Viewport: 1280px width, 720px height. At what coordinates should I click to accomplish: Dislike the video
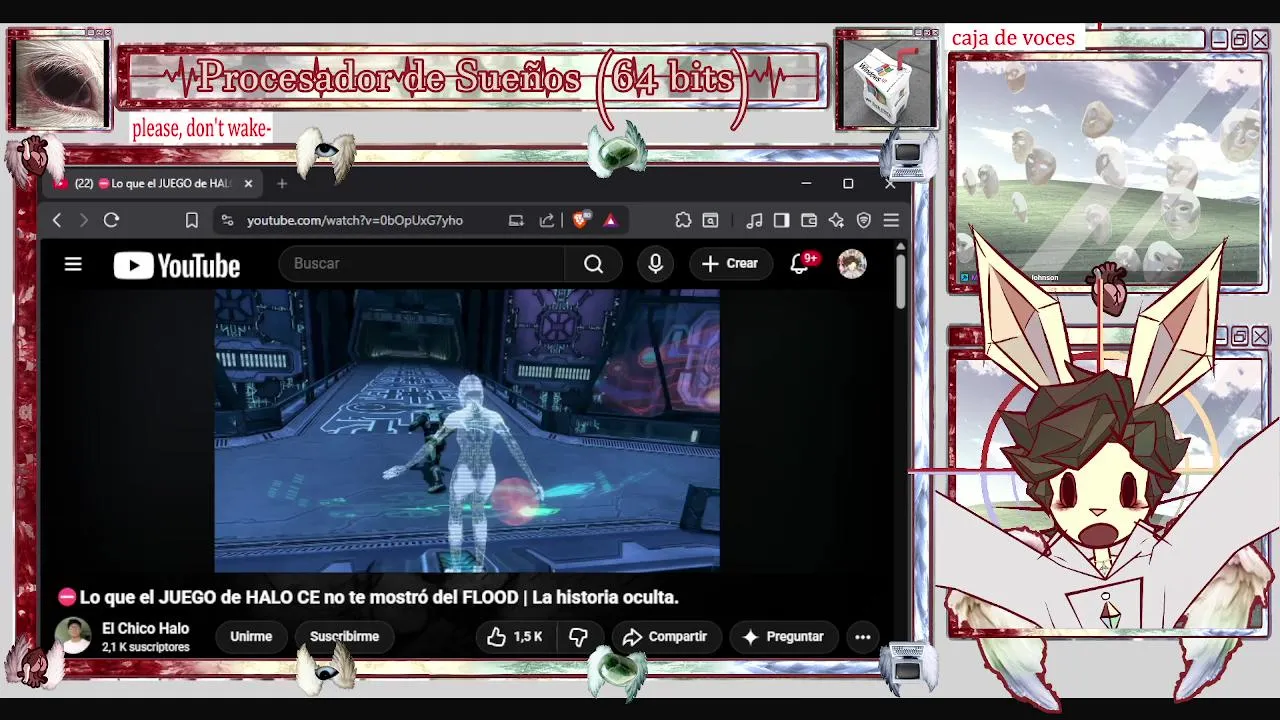click(x=578, y=636)
